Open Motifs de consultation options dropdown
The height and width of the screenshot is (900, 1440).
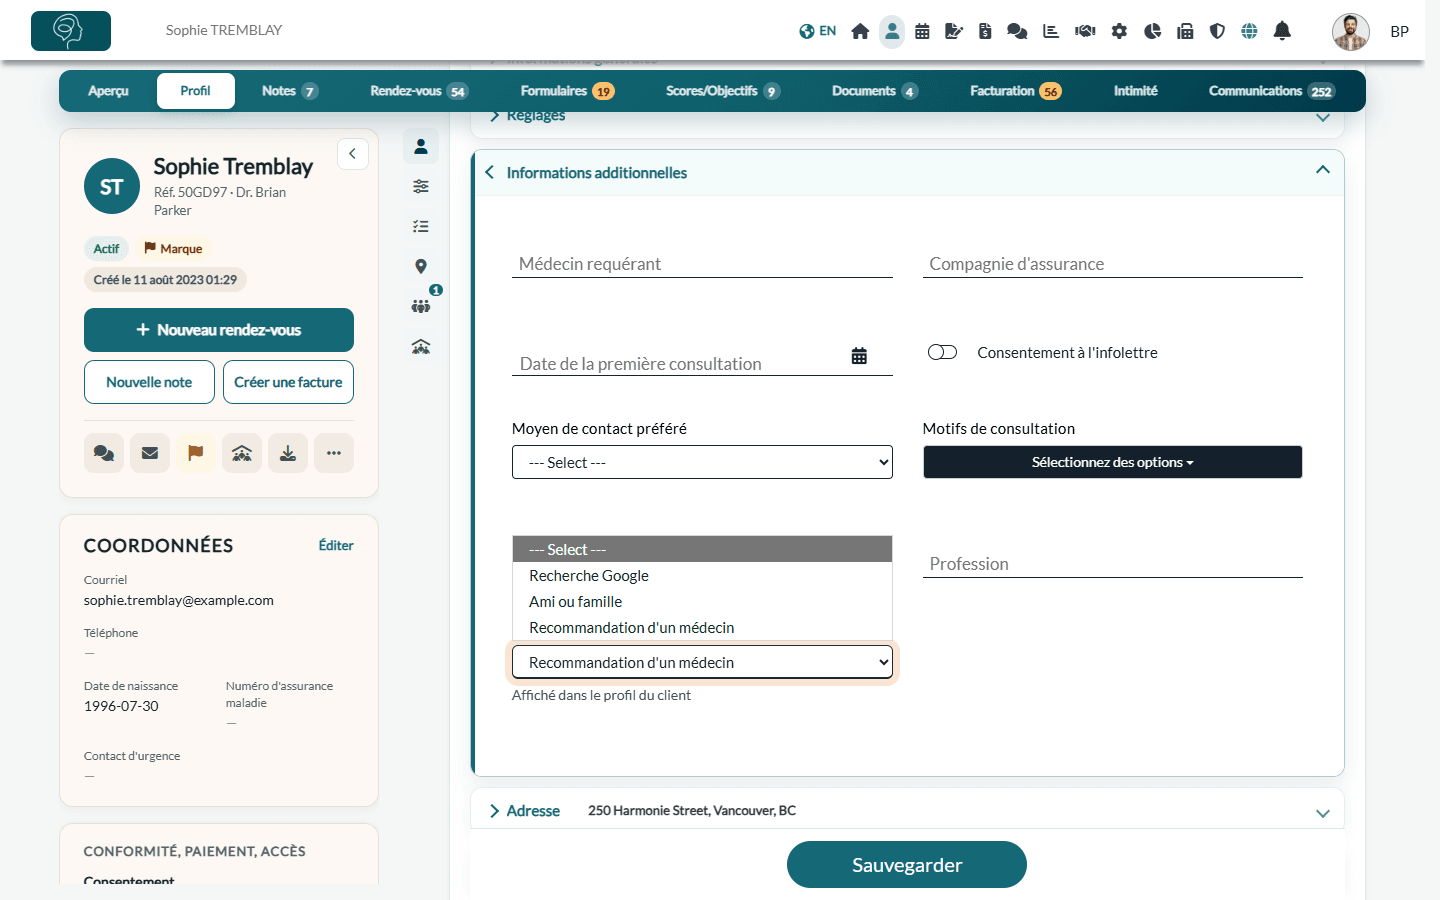[1112, 462]
